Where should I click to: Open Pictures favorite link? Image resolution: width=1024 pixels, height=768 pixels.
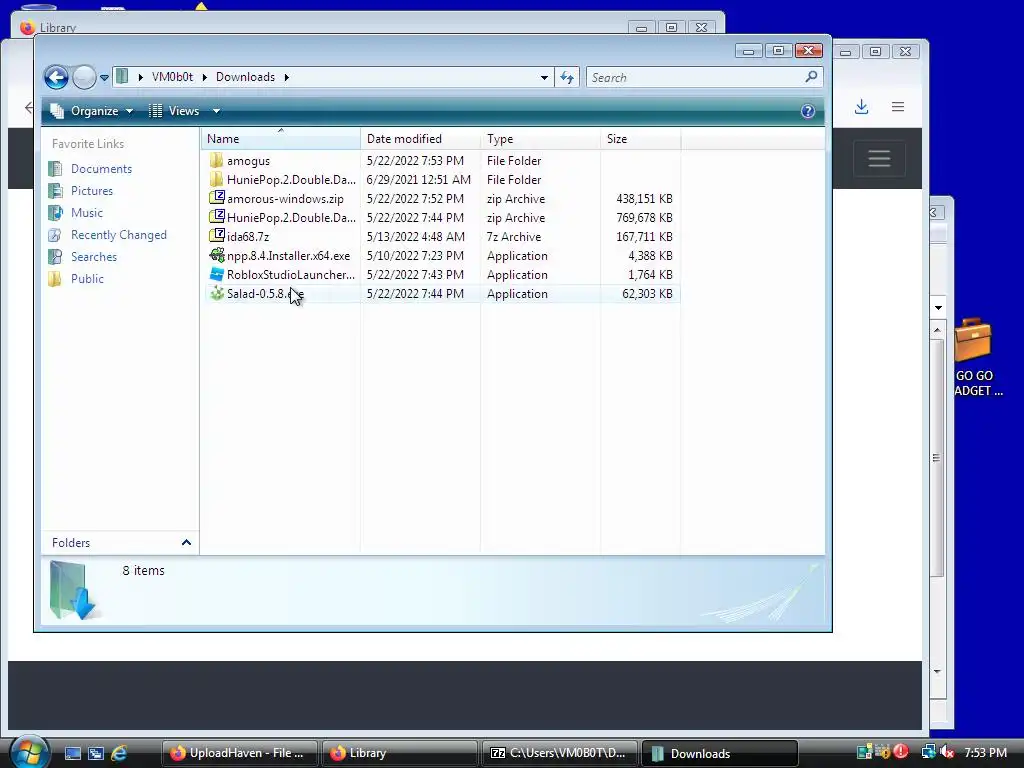point(92,191)
